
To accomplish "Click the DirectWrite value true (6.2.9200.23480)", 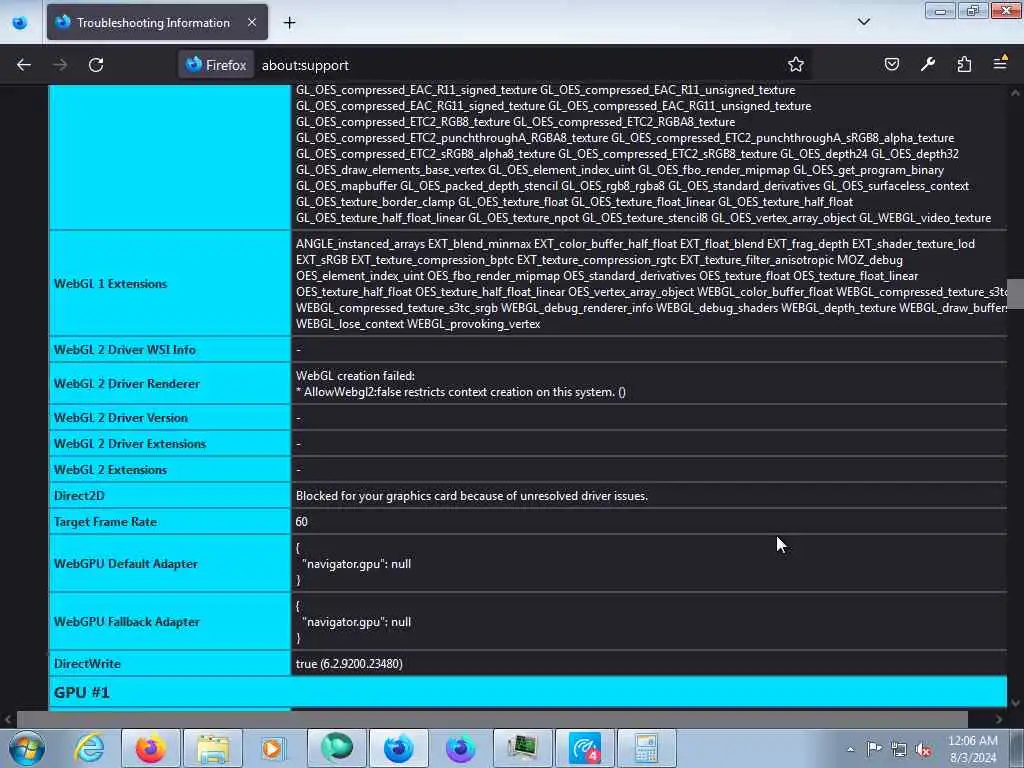I will (349, 664).
